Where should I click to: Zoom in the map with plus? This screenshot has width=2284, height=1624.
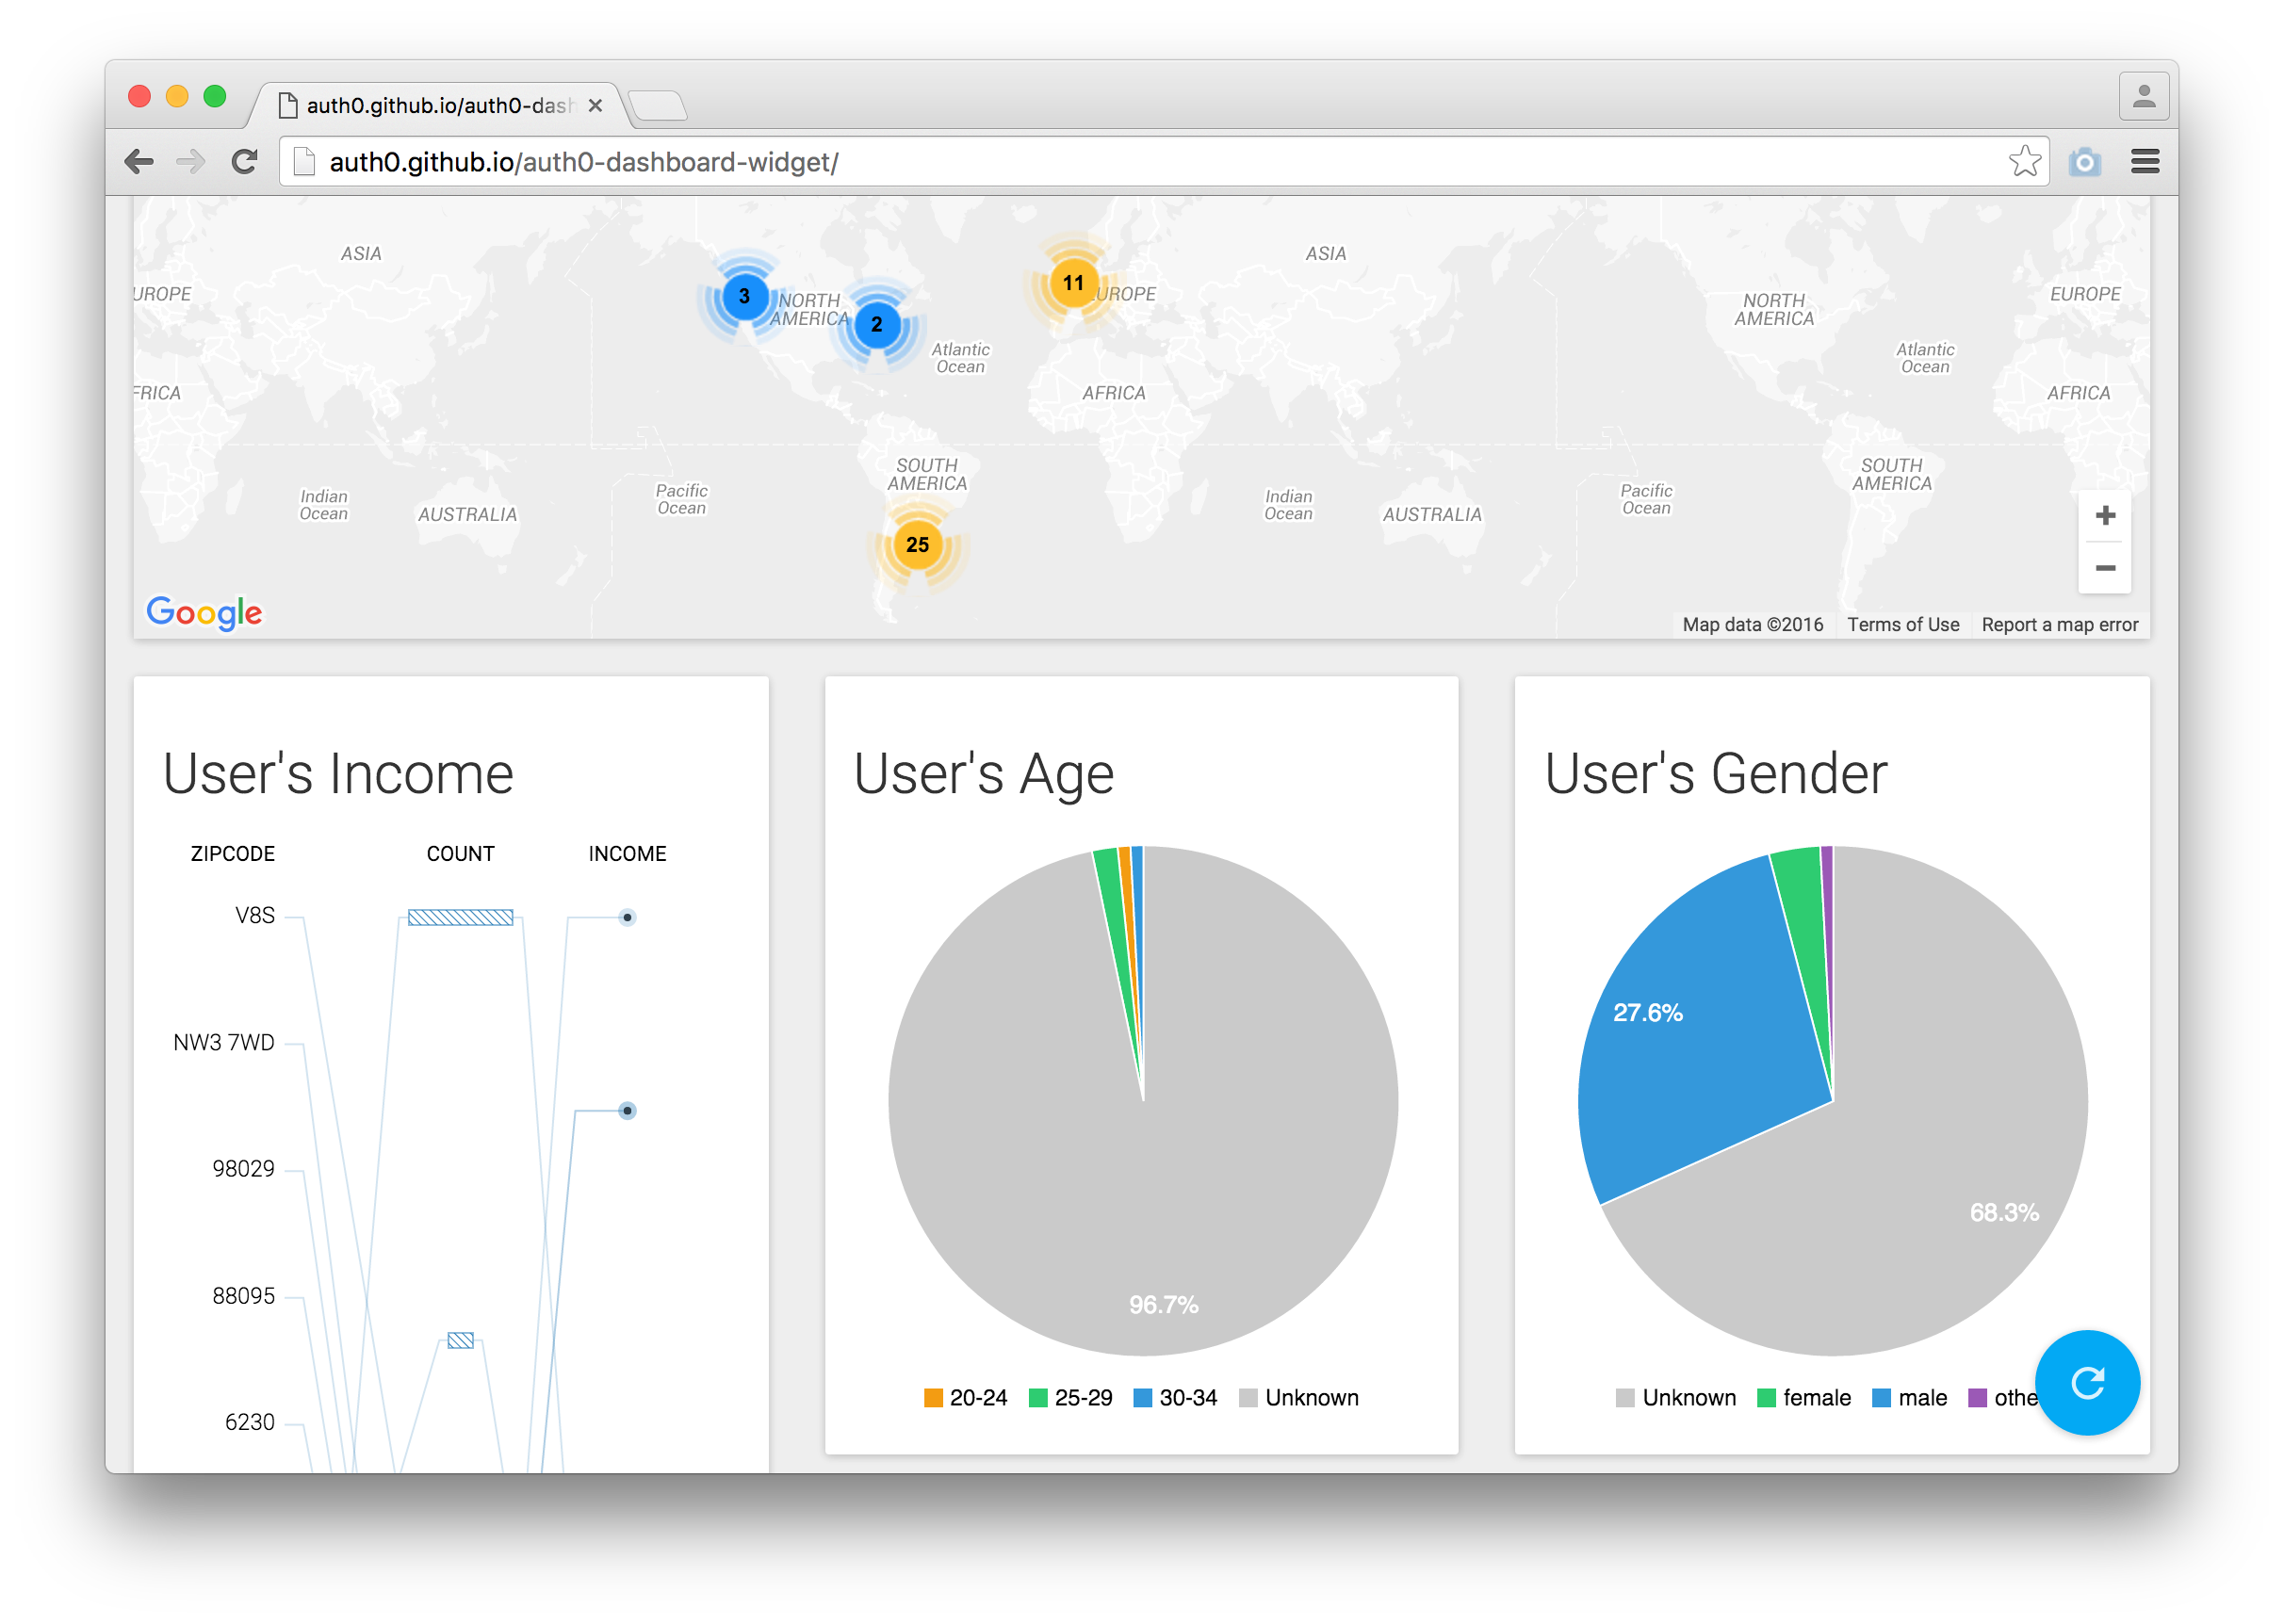click(2105, 515)
